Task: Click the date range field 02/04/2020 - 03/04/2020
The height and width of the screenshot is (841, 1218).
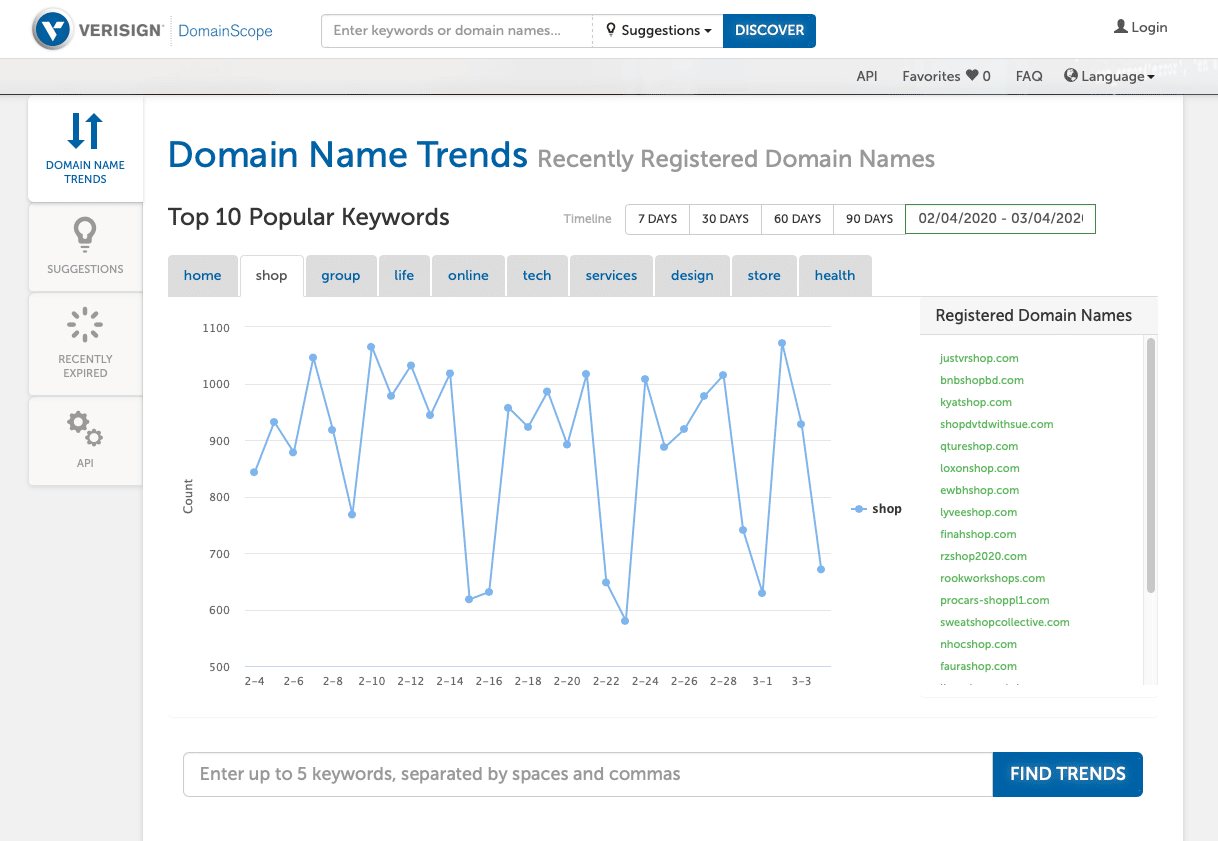Action: click(1000, 219)
